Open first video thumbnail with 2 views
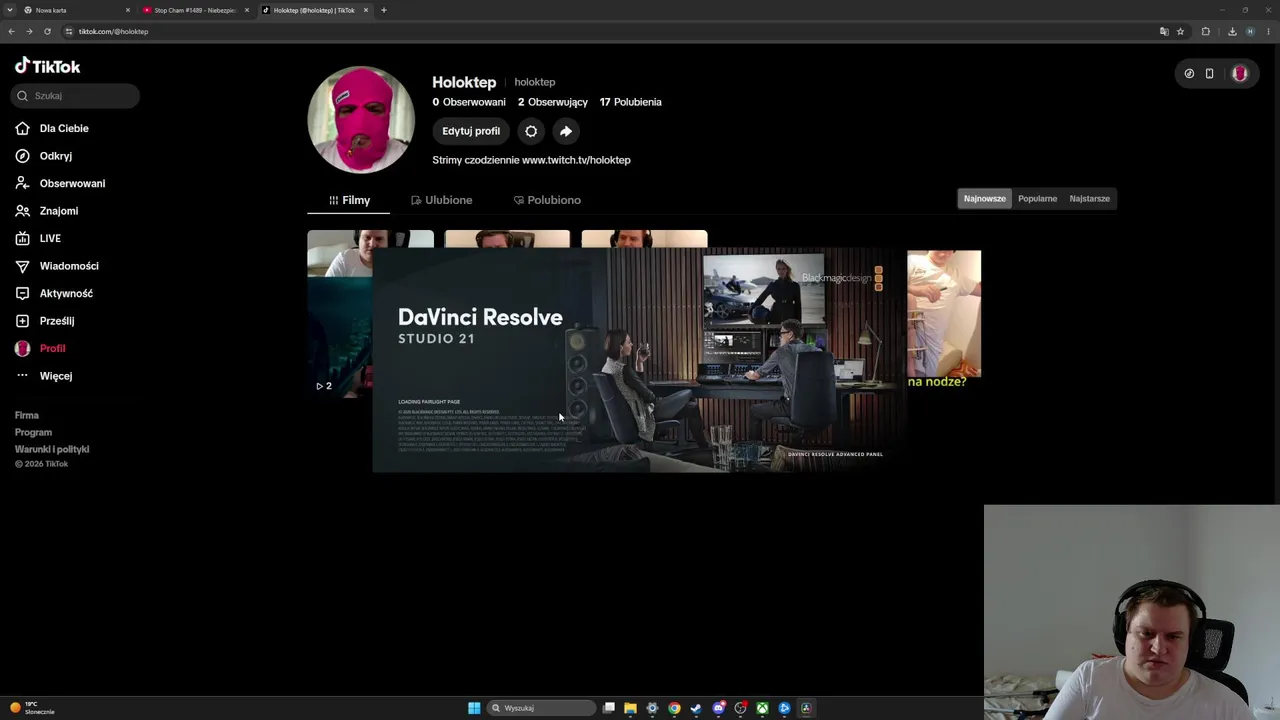Screen dimensions: 1280x720 coord(340,314)
